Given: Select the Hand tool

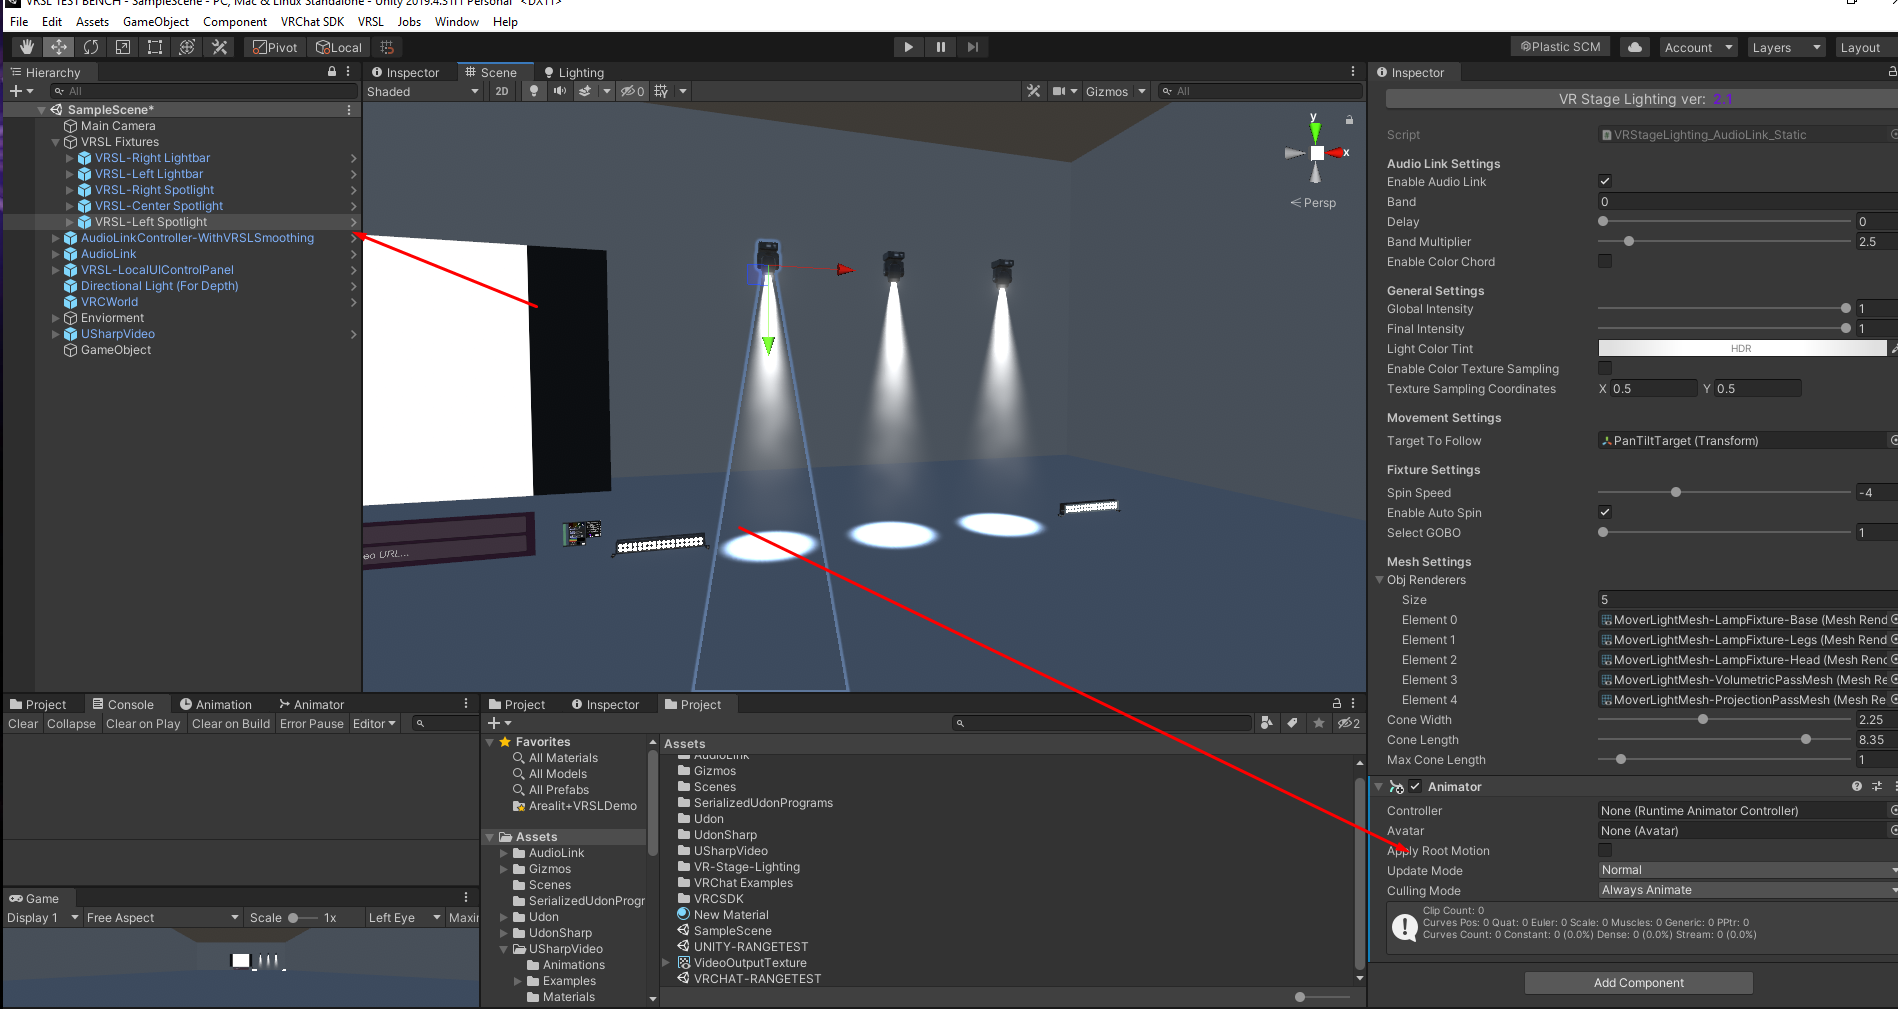Looking at the screenshot, I should pos(27,47).
